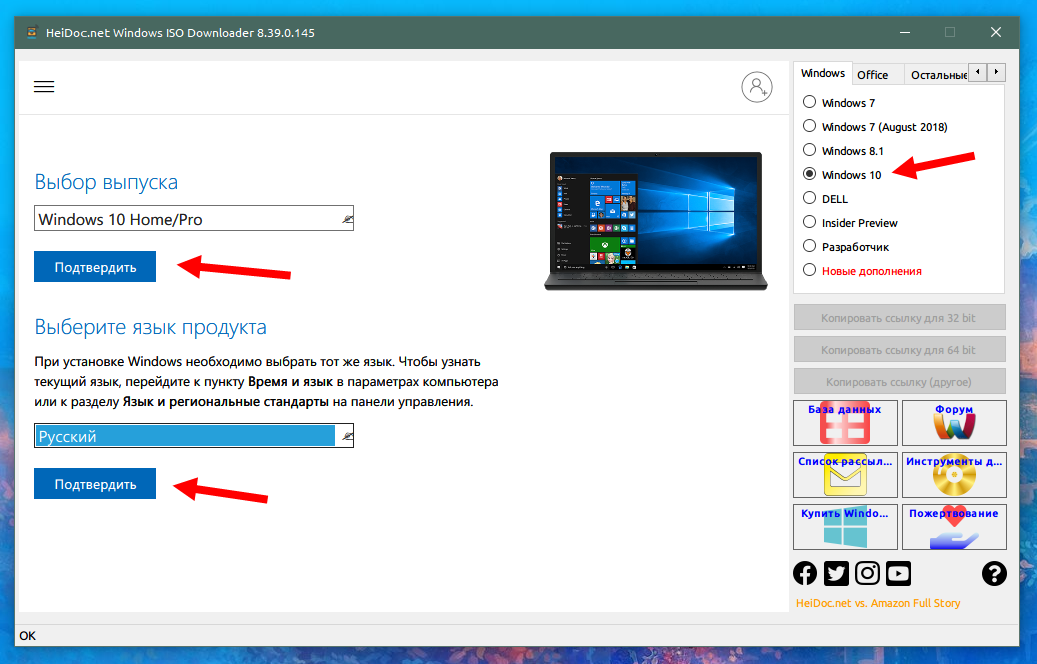Open the HeiDoc Twitter icon
This screenshot has width=1037, height=664.
coord(836,573)
